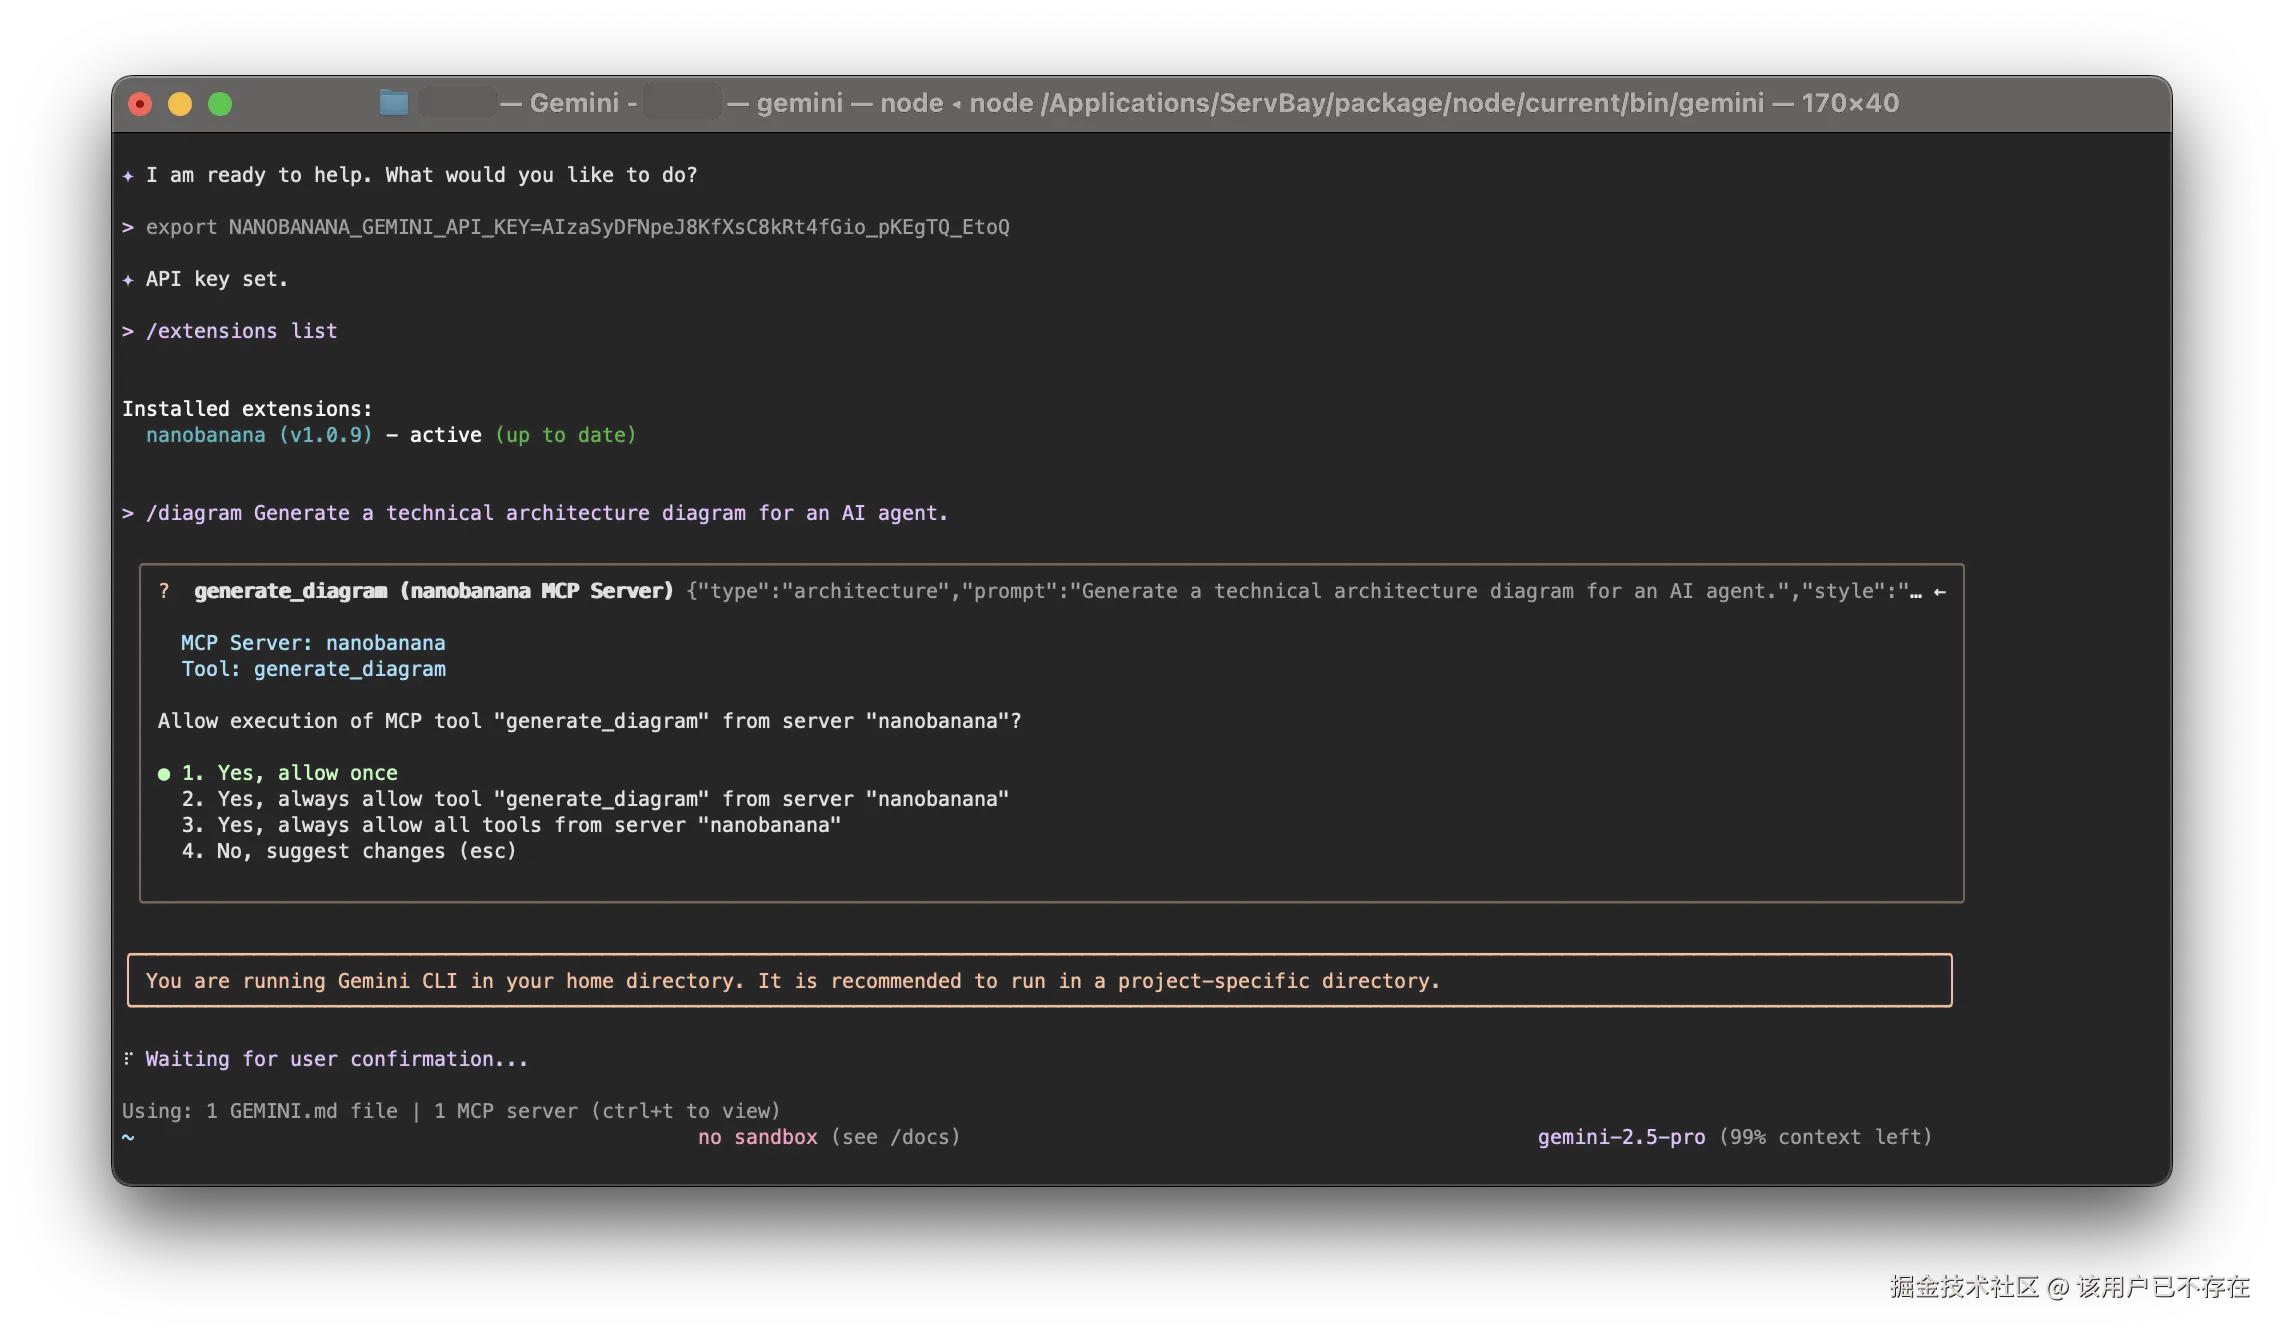Click the sparkle icon before "API key set."
This screenshot has height=1334, width=2284.
[128, 280]
